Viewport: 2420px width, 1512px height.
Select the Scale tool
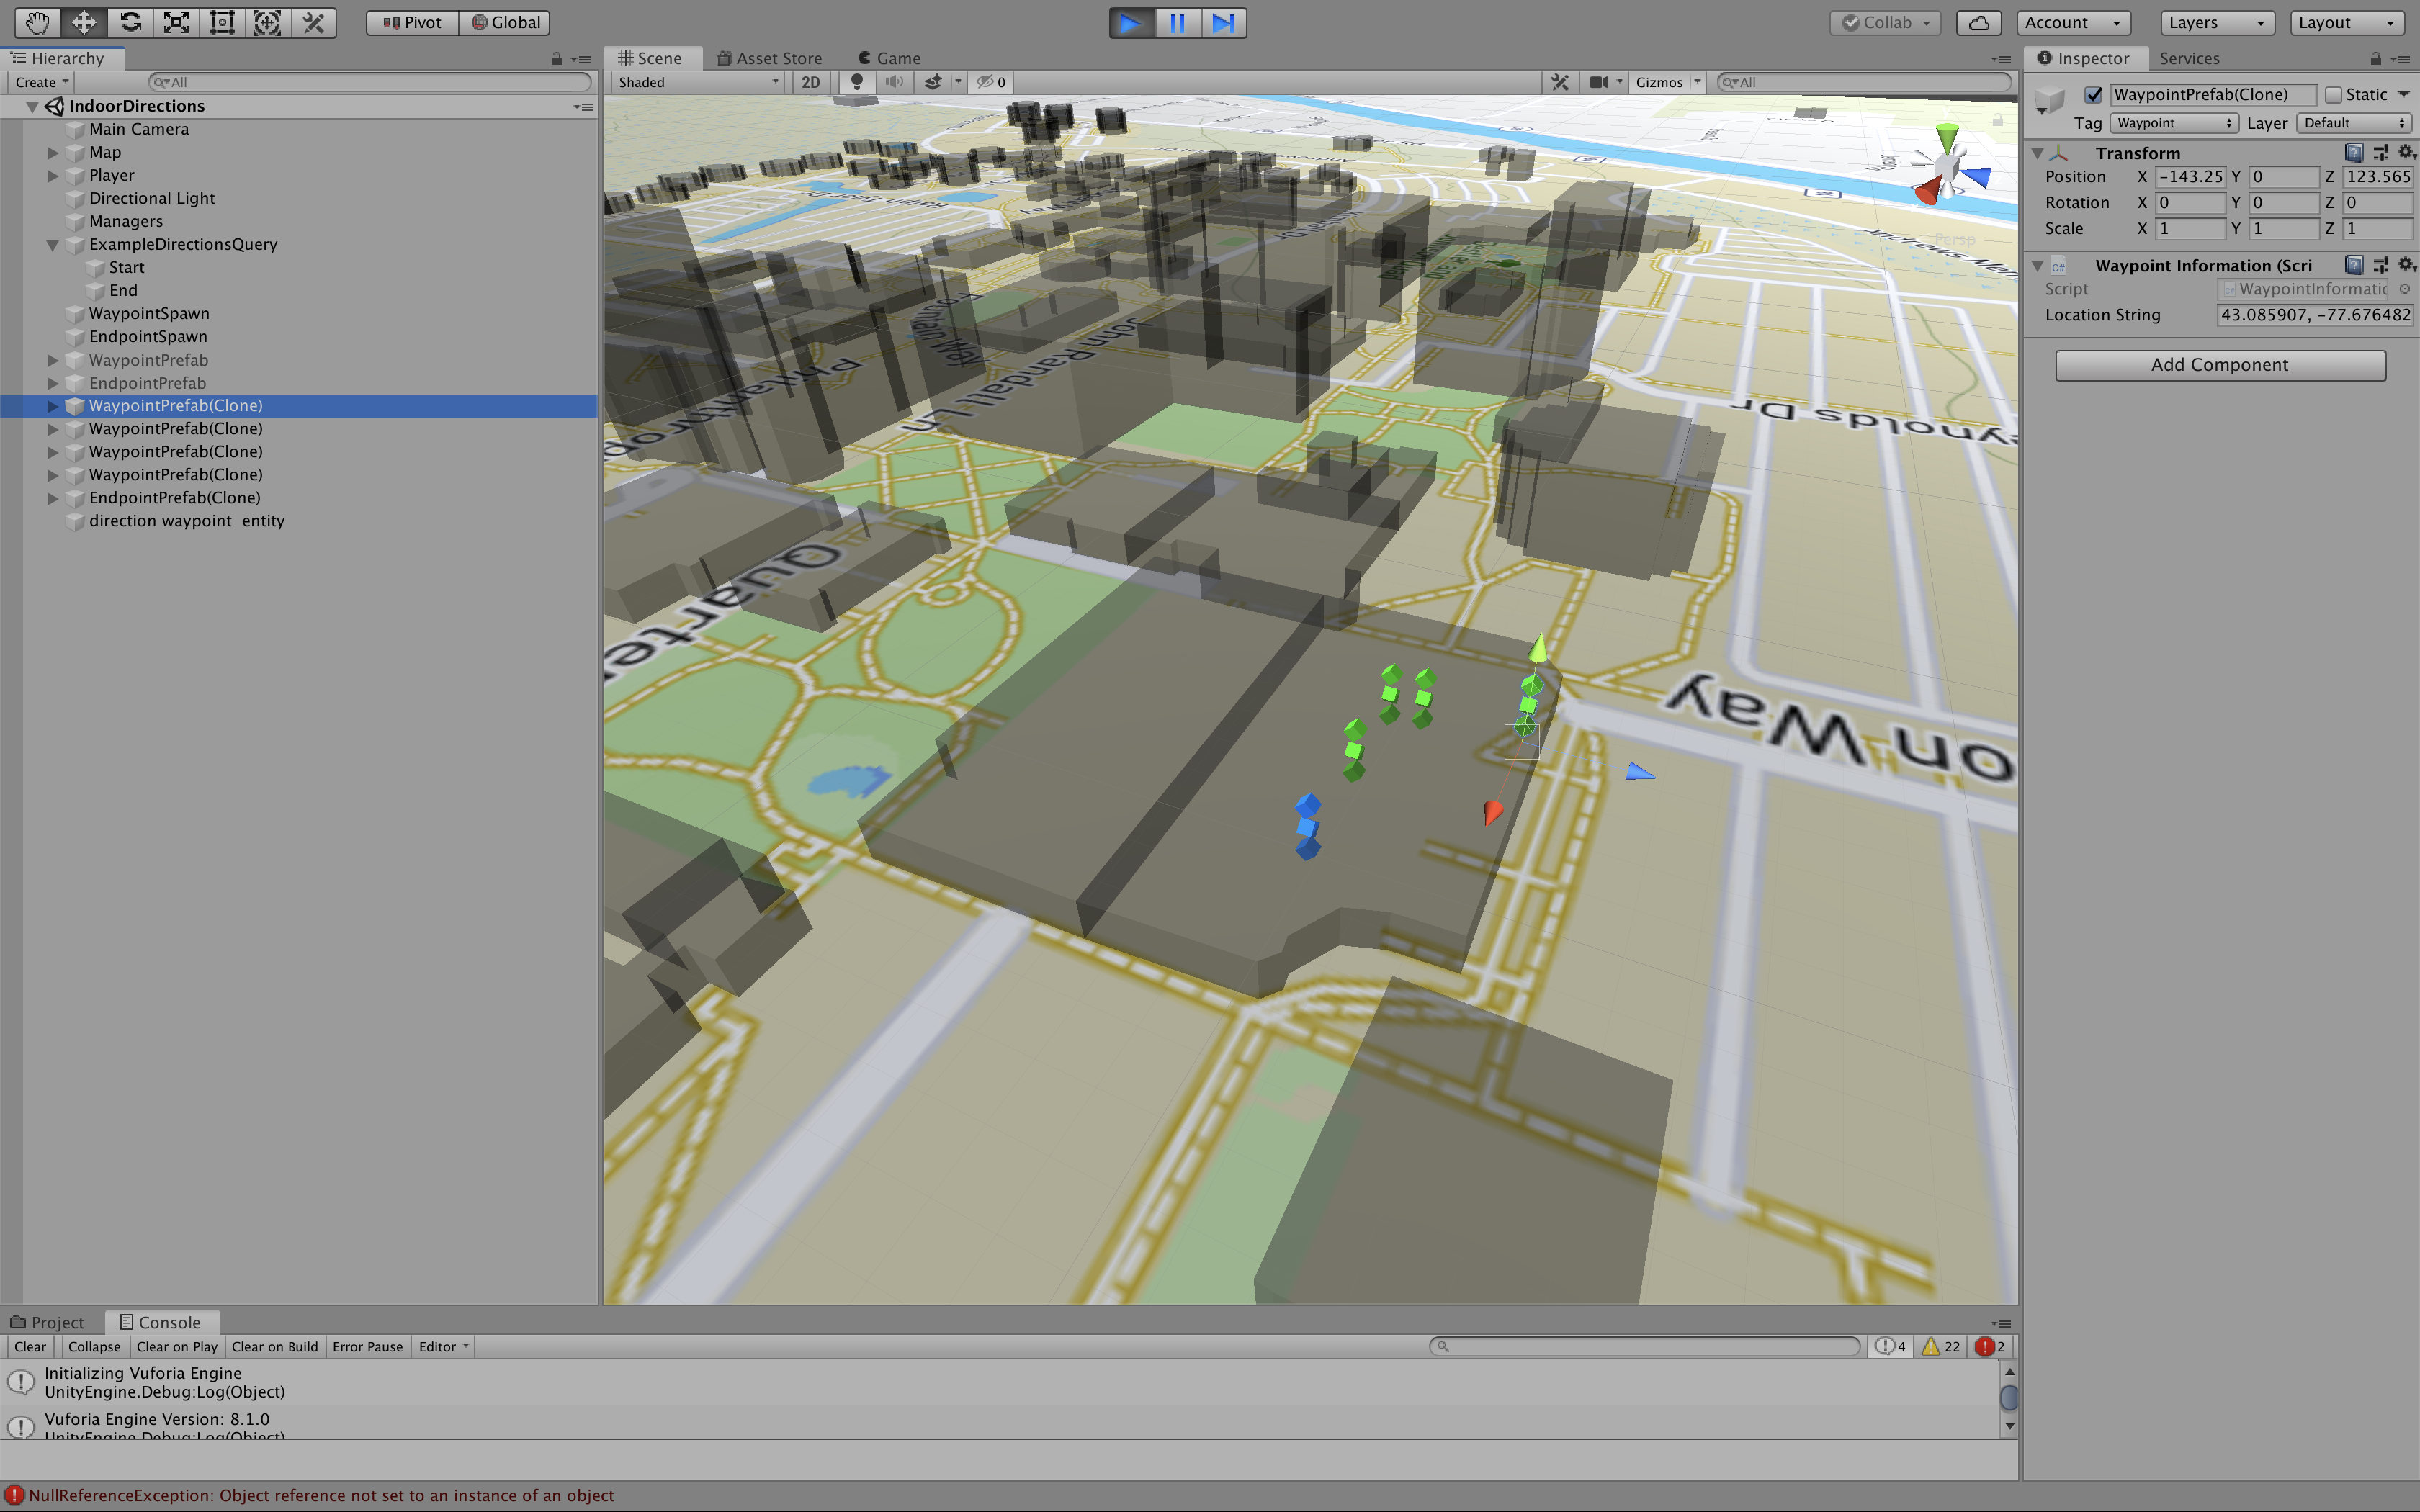(176, 22)
